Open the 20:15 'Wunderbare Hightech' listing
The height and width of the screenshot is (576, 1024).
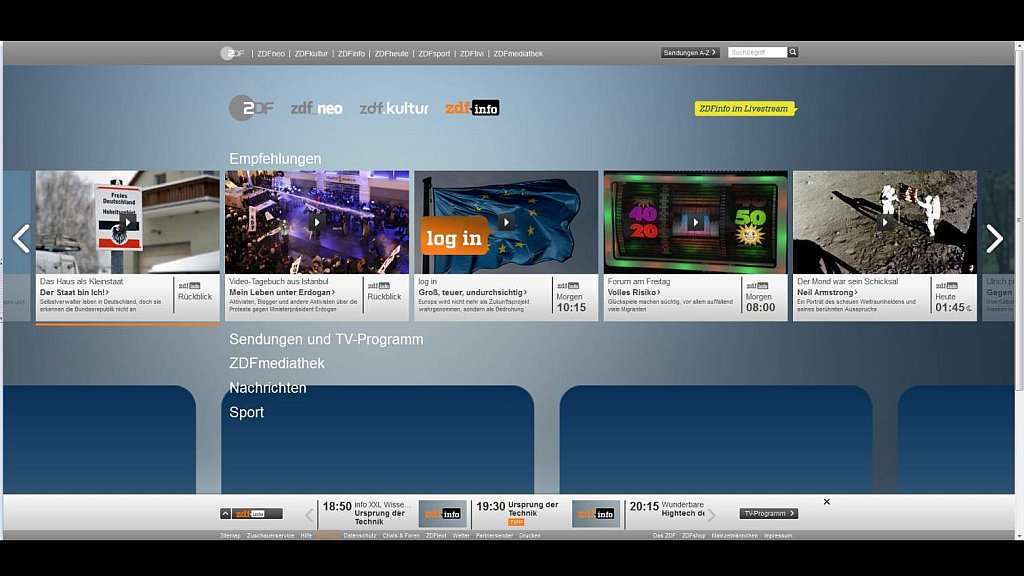click(x=667, y=509)
